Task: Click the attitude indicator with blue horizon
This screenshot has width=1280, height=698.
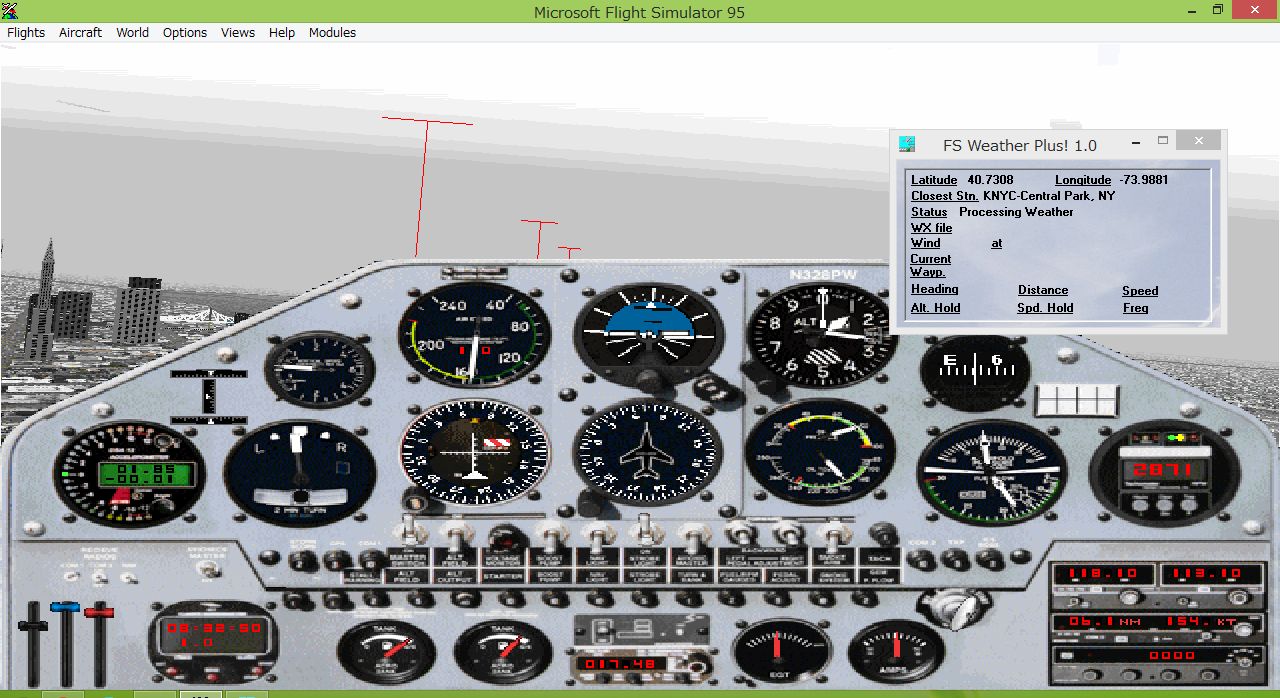Action: click(x=648, y=335)
